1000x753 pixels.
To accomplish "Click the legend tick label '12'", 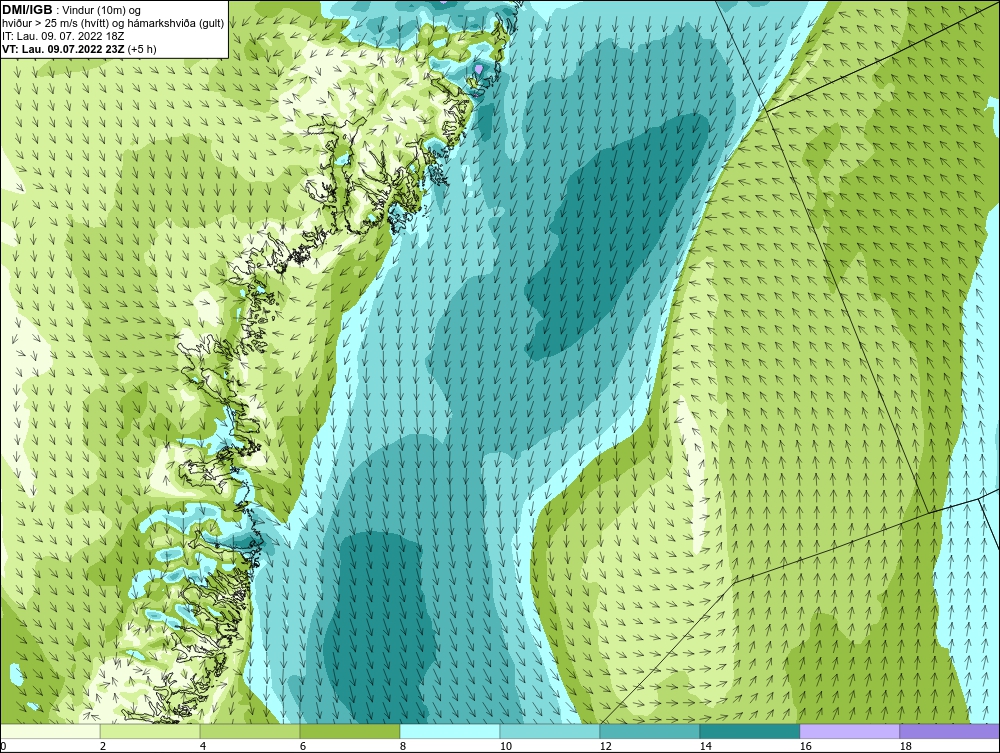I will (x=606, y=746).
